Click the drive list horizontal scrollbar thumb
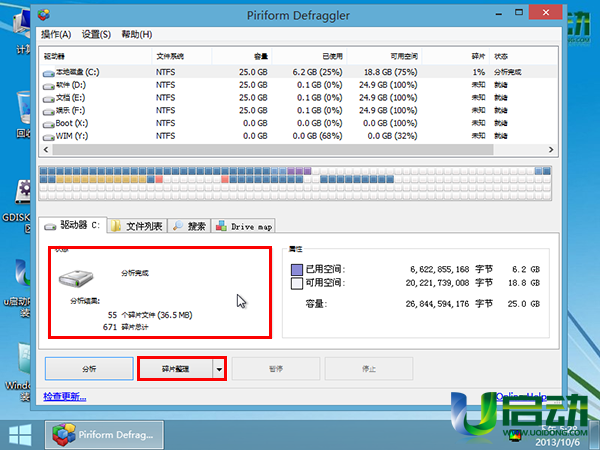The image size is (600, 450). [x=273, y=150]
